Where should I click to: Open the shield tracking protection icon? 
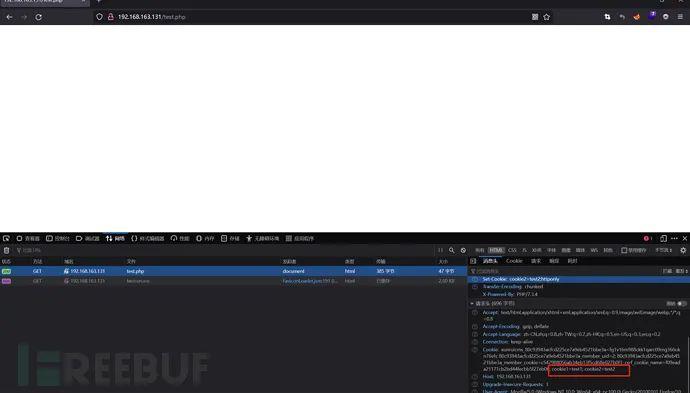click(99, 17)
